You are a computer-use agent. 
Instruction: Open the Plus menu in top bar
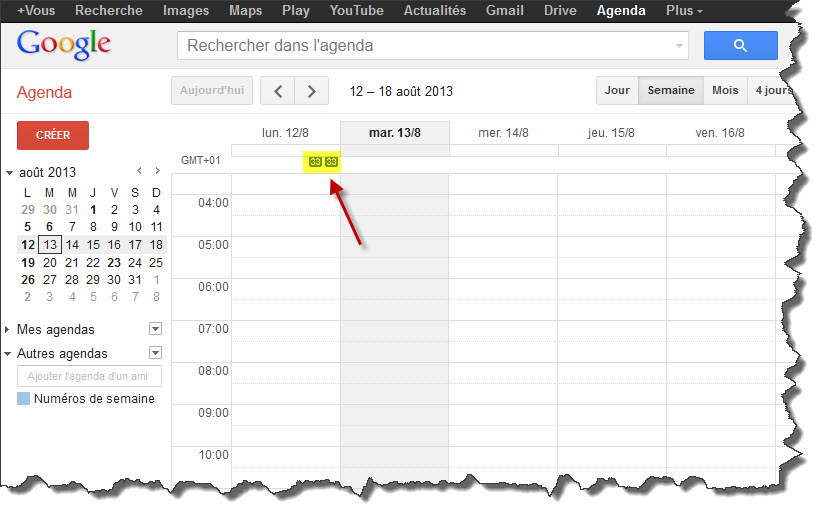684,11
